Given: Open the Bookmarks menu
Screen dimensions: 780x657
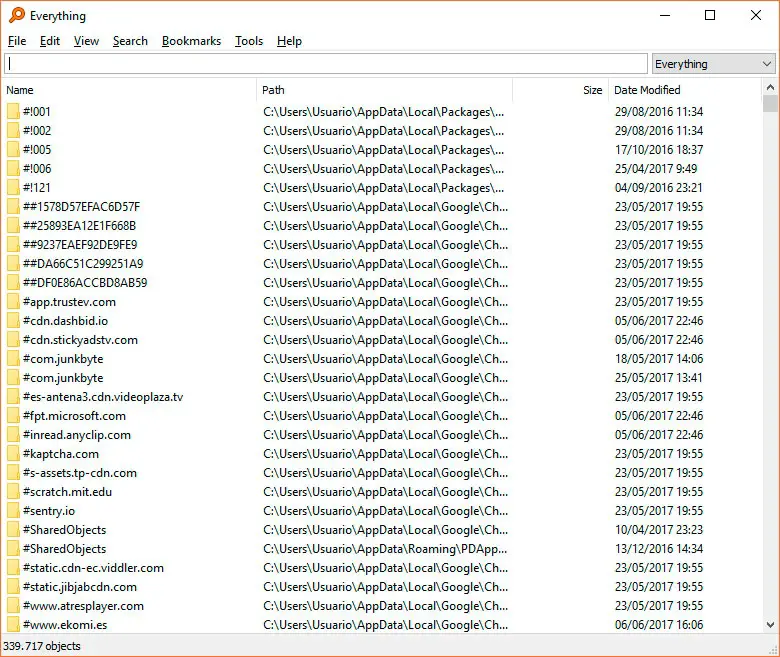Looking at the screenshot, I should (191, 41).
